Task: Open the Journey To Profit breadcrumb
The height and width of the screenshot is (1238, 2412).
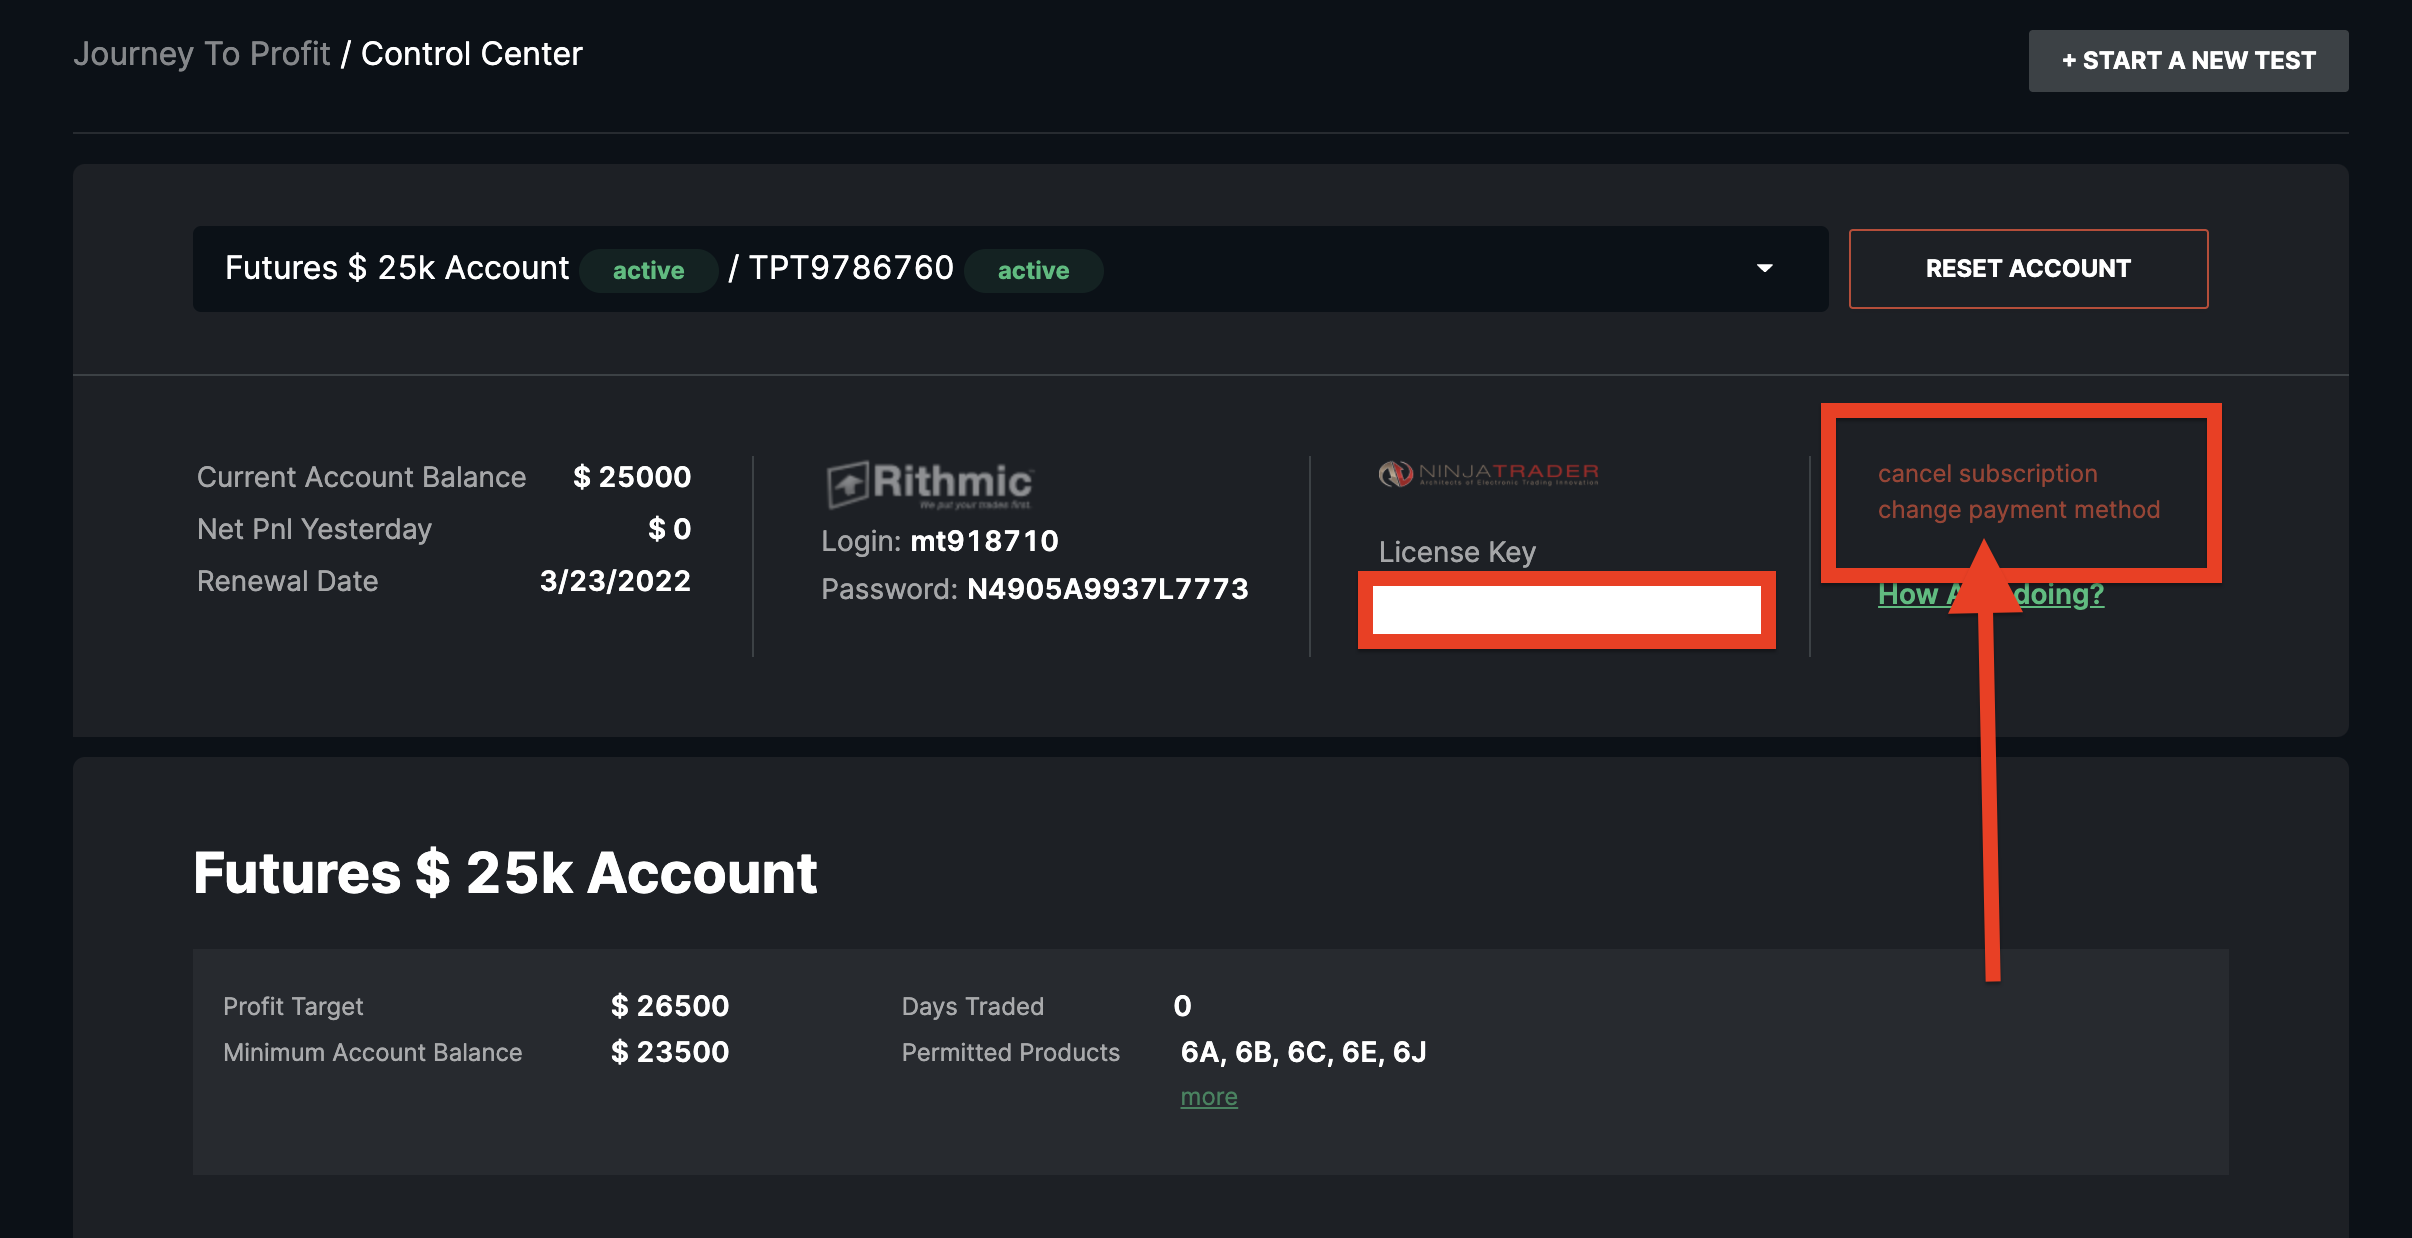Action: click(x=202, y=54)
